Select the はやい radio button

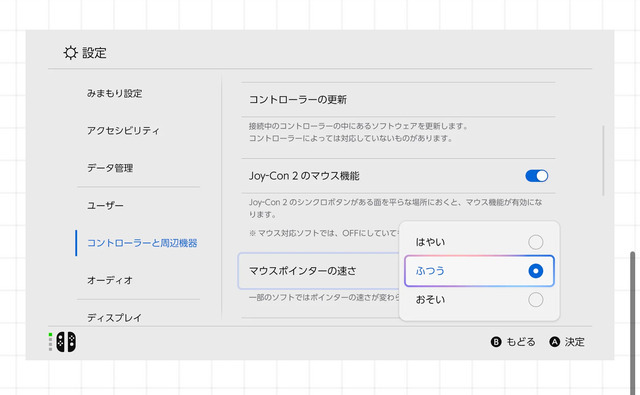(536, 242)
